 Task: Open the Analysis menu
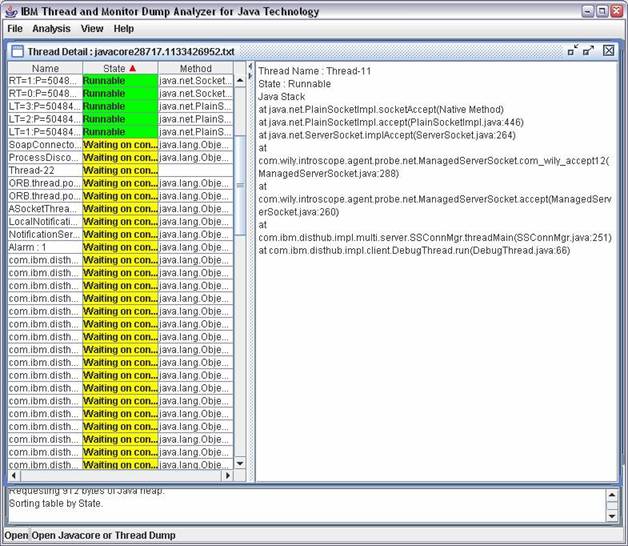(51, 29)
